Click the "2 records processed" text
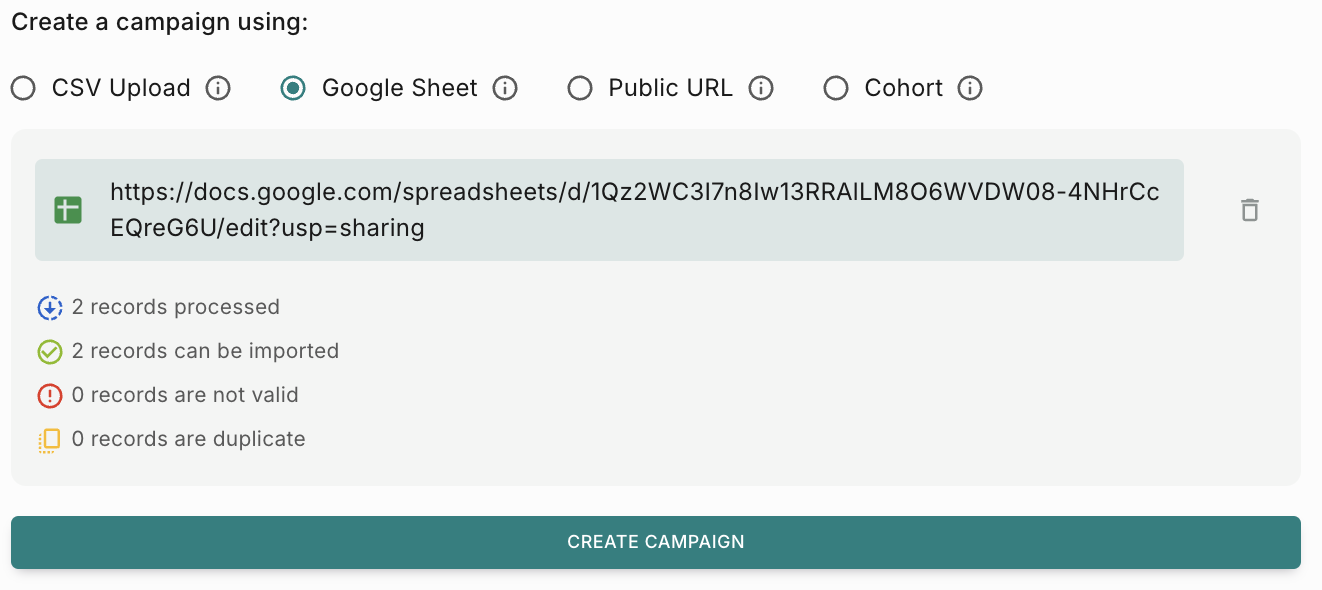This screenshot has width=1322, height=590. click(x=176, y=307)
